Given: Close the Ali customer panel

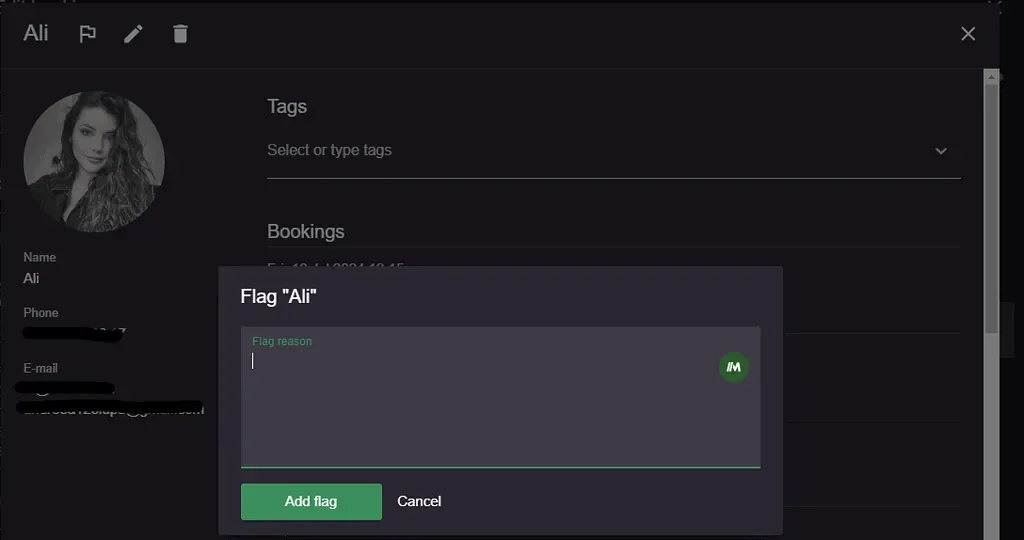Looking at the screenshot, I should 968,34.
